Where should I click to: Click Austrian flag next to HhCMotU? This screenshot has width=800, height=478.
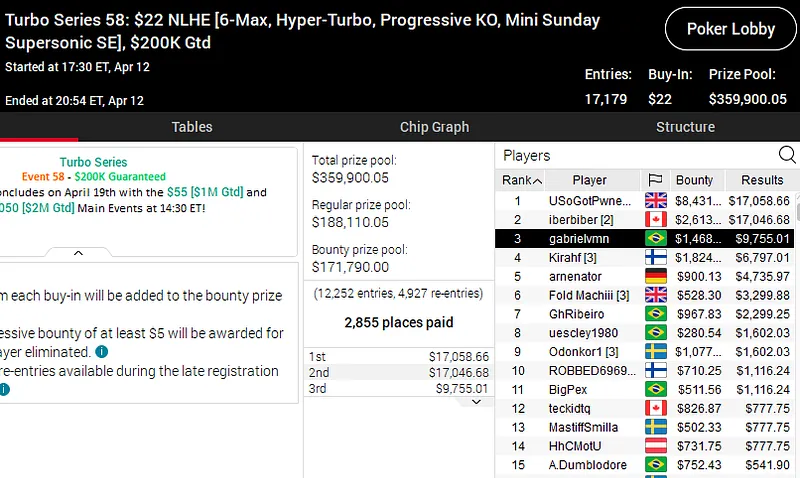(656, 446)
